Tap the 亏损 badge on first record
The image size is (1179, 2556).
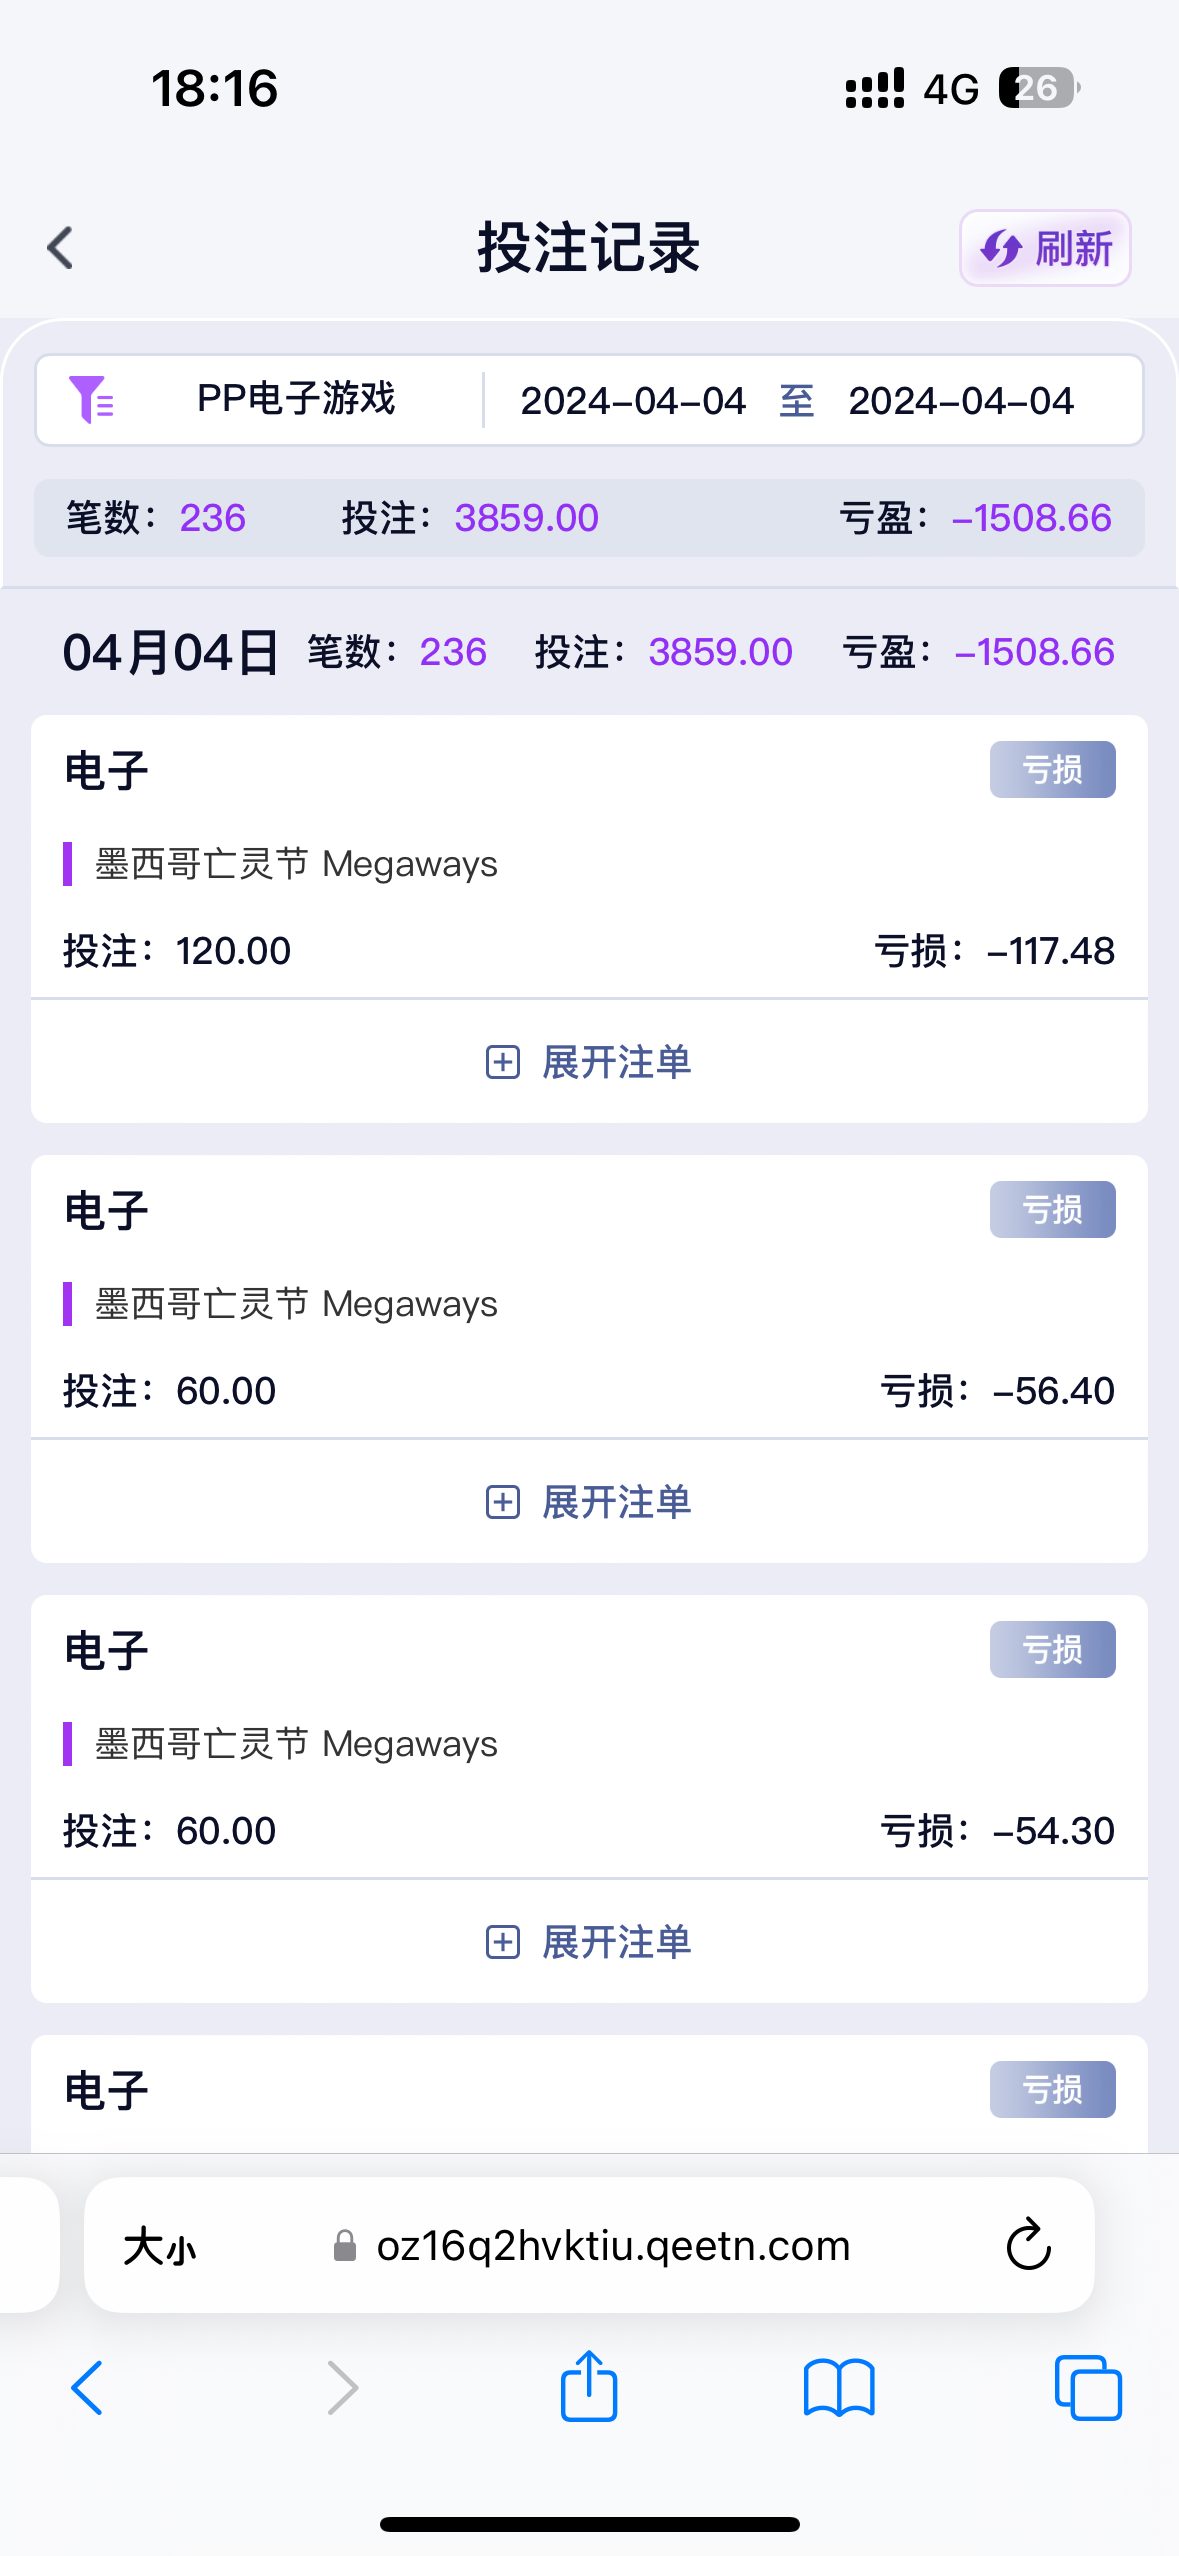click(1052, 770)
